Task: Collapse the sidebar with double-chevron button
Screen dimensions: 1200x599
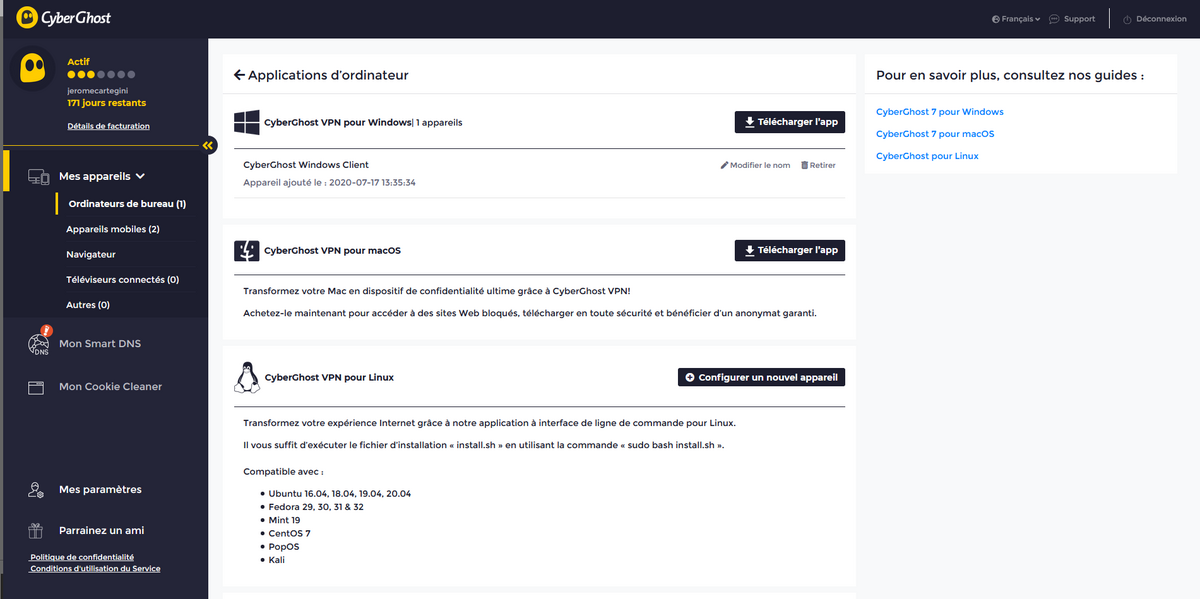Action: [208, 146]
